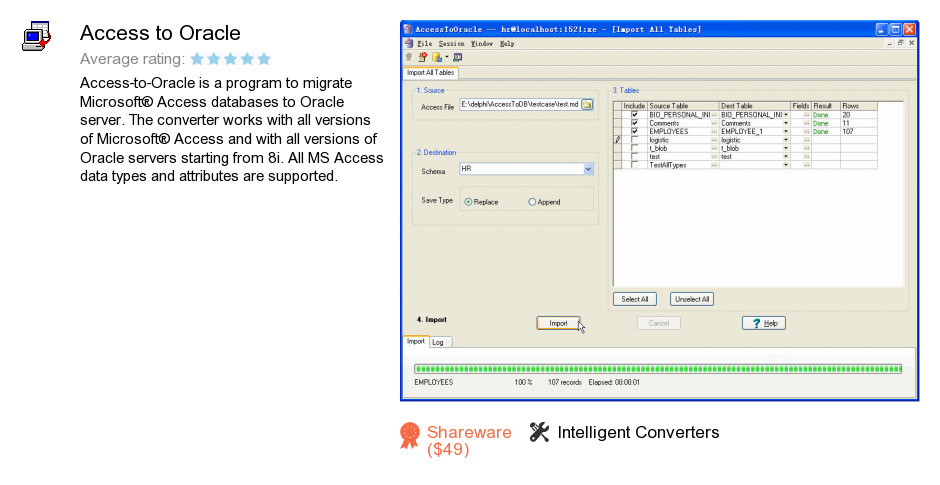Open empty Dest Table dropdown for TestAllTypes
This screenshot has width=940, height=485.
tap(786, 165)
